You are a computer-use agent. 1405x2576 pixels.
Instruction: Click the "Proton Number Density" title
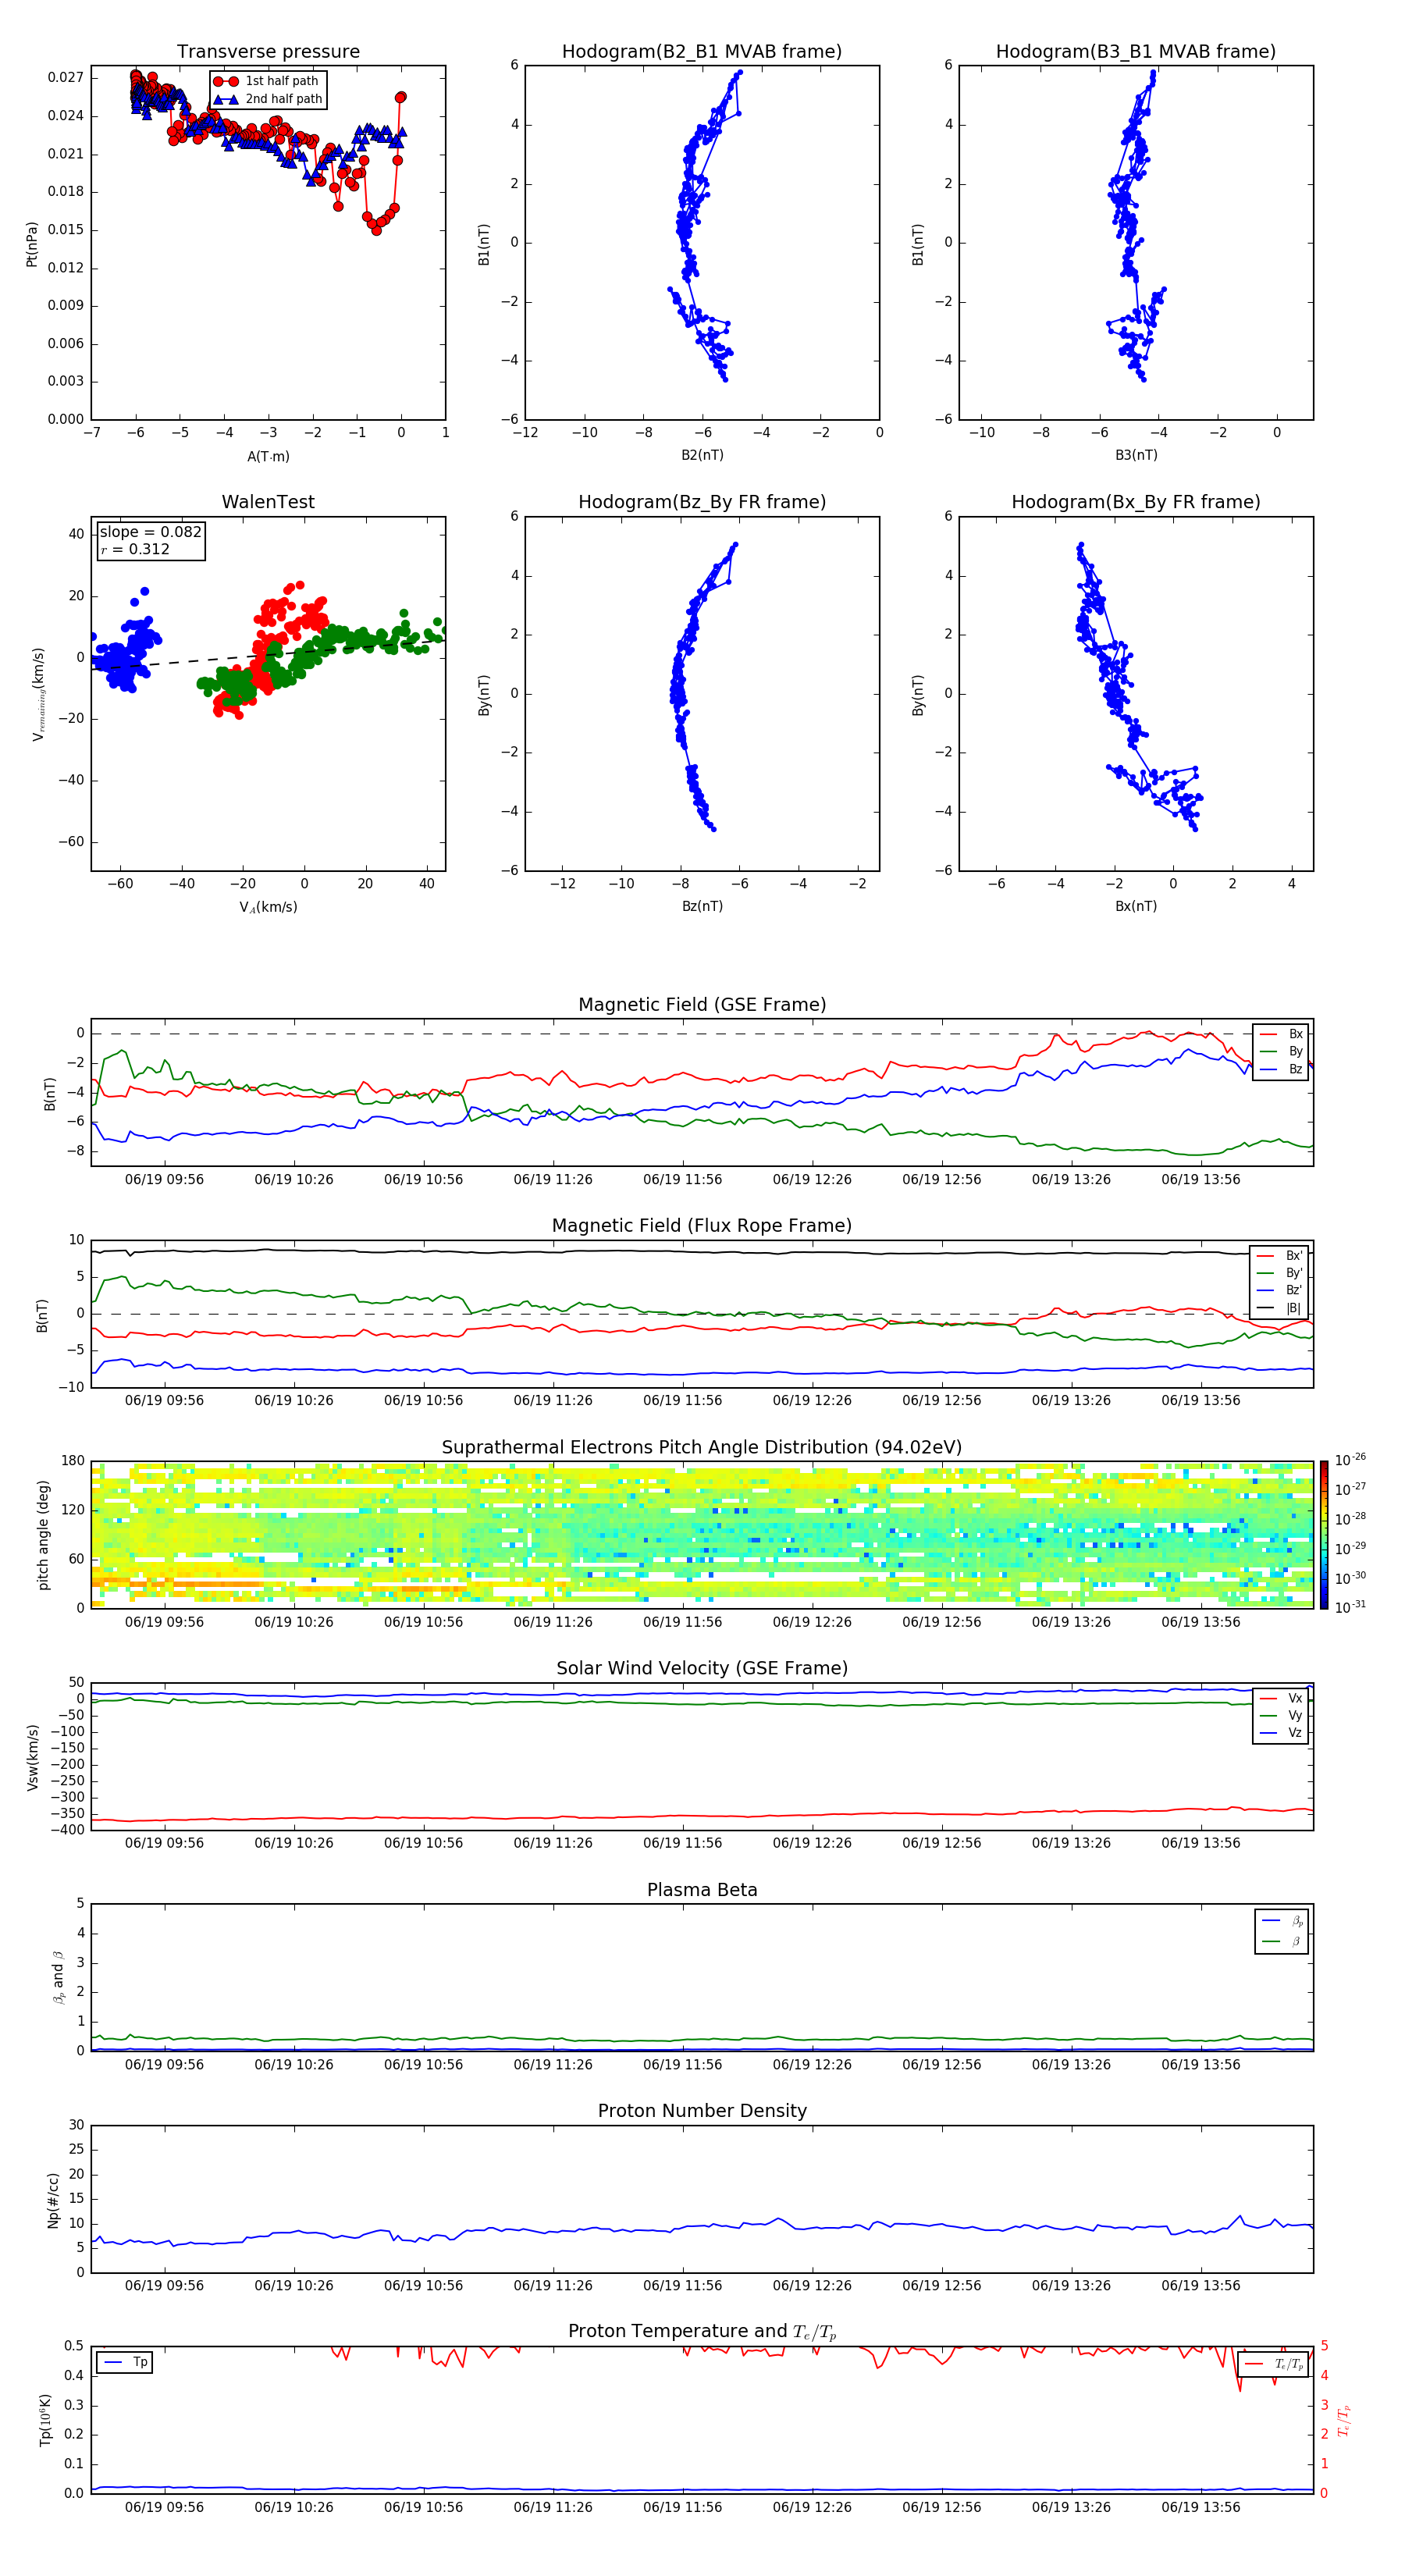point(702,2111)
